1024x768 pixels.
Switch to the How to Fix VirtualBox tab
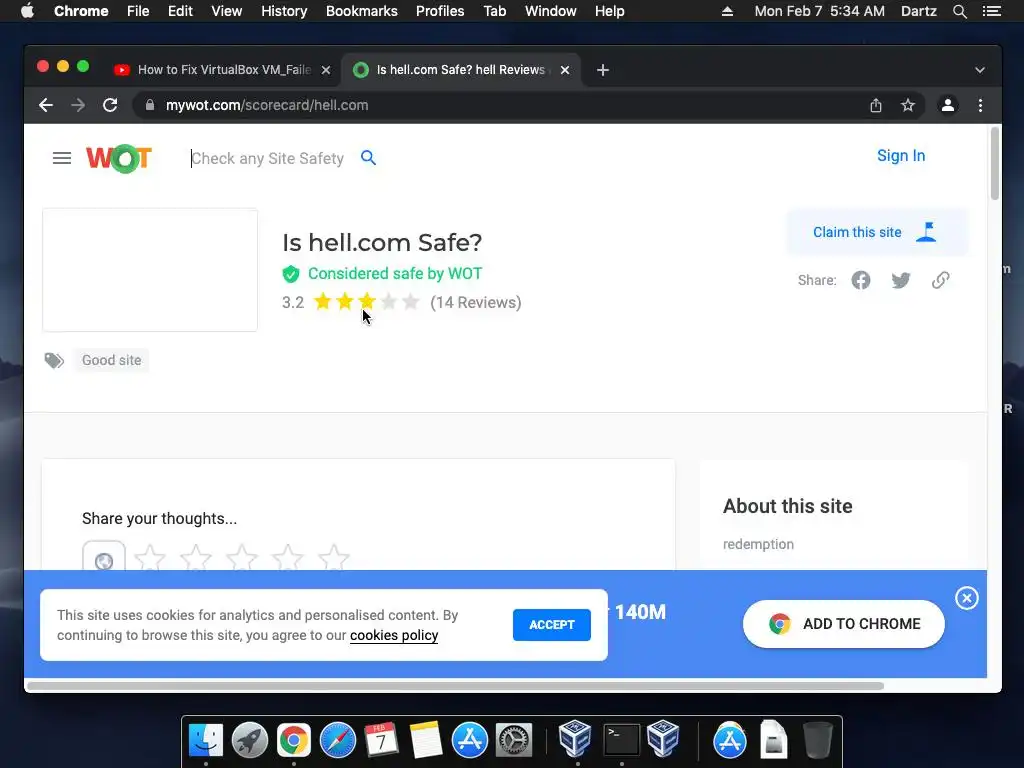point(224,70)
